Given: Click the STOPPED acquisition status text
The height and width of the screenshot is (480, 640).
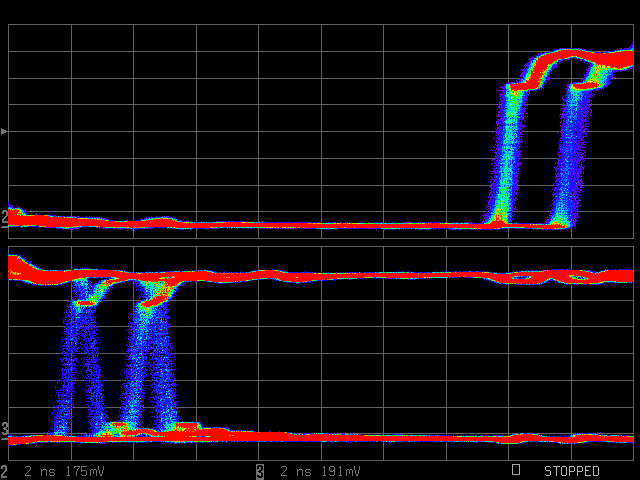Looking at the screenshot, I should (571, 471).
